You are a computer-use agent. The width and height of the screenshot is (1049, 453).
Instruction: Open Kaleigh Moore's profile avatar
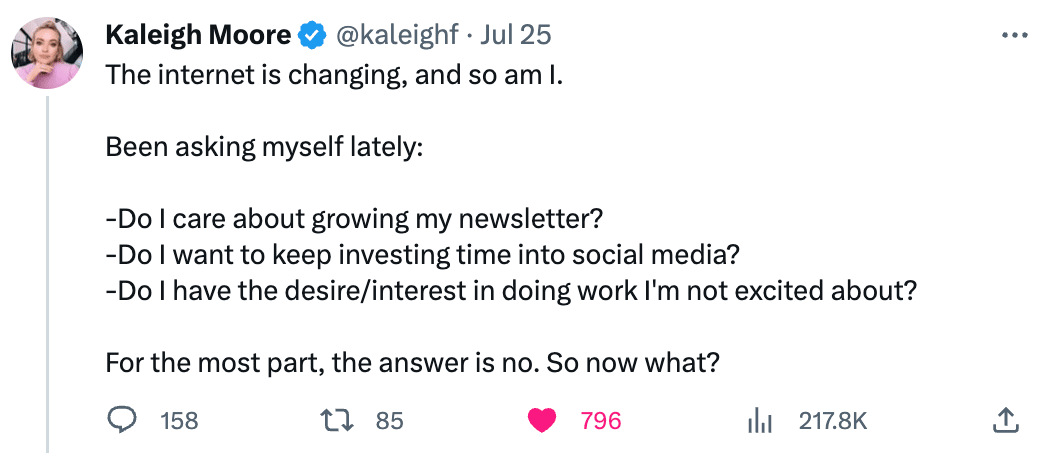click(47, 53)
